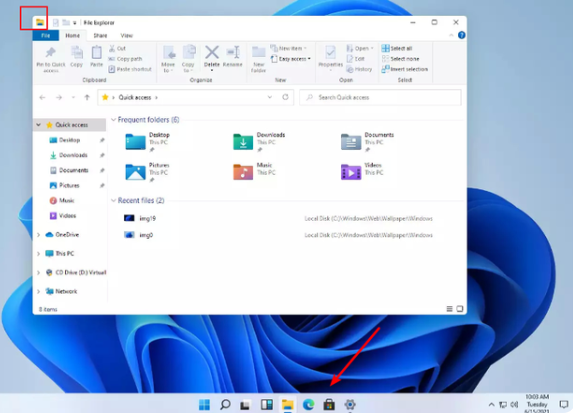Click the blue help question mark icon

point(462,35)
